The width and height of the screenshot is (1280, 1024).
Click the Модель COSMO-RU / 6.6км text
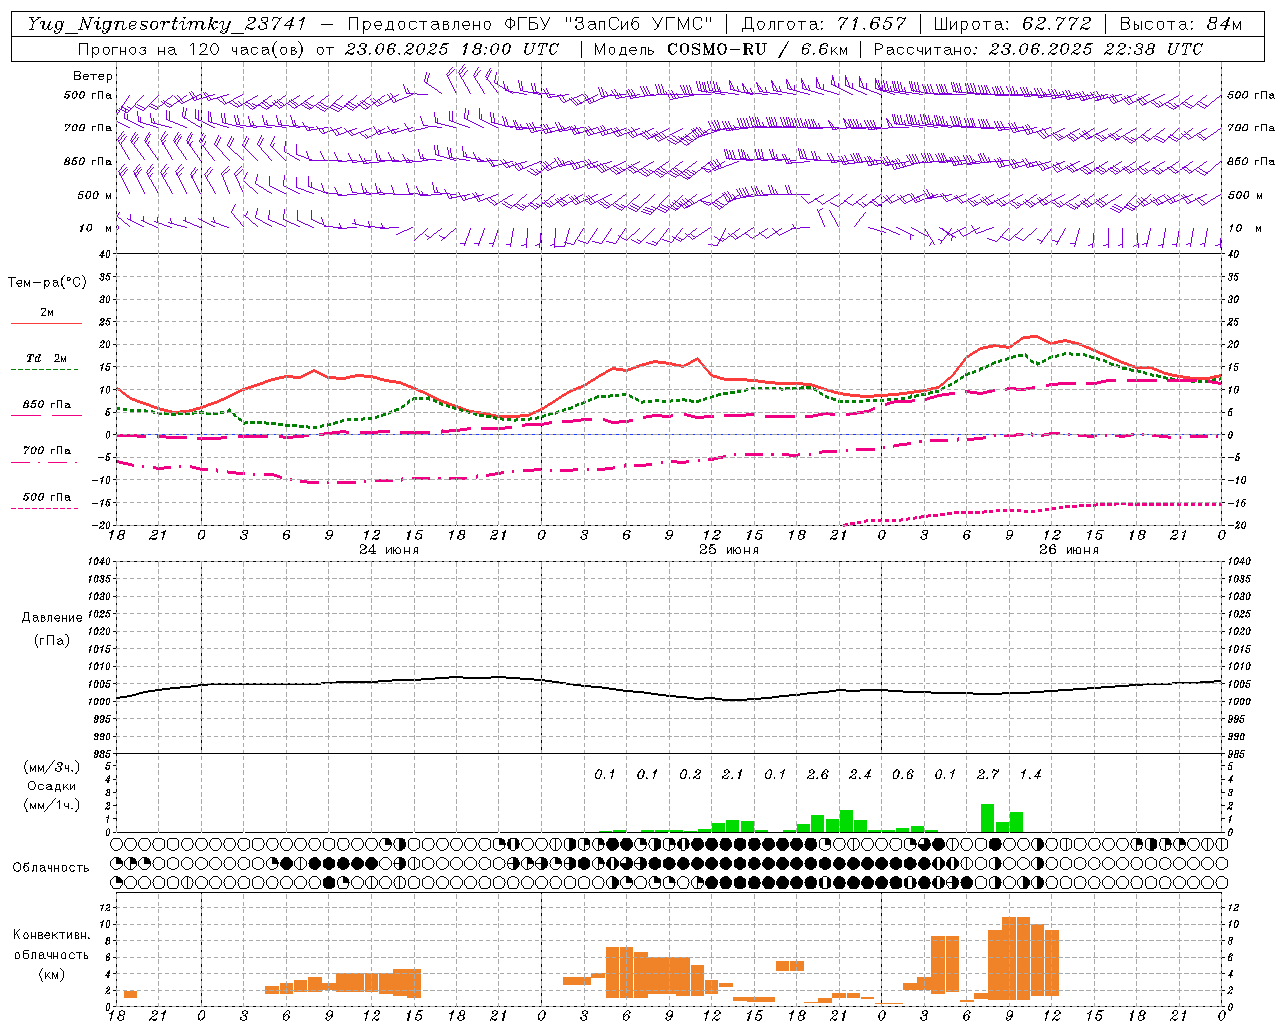click(721, 49)
